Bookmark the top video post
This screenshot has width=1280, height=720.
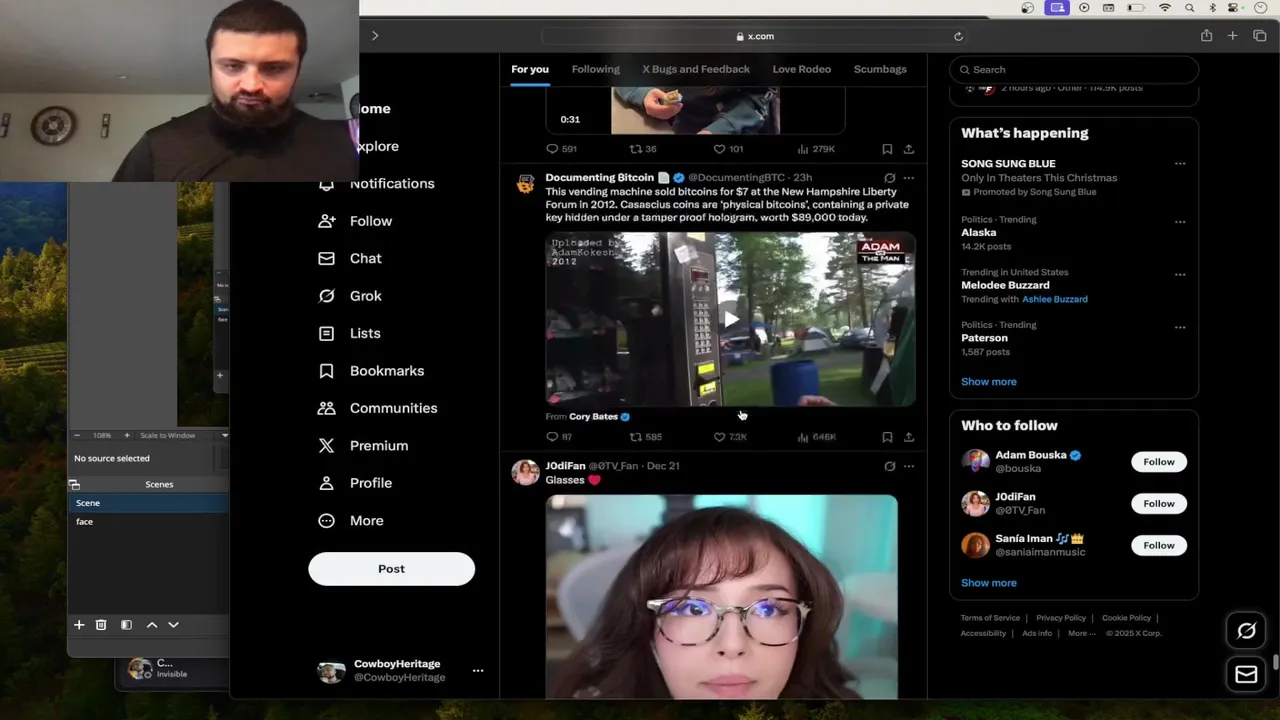coord(887,149)
